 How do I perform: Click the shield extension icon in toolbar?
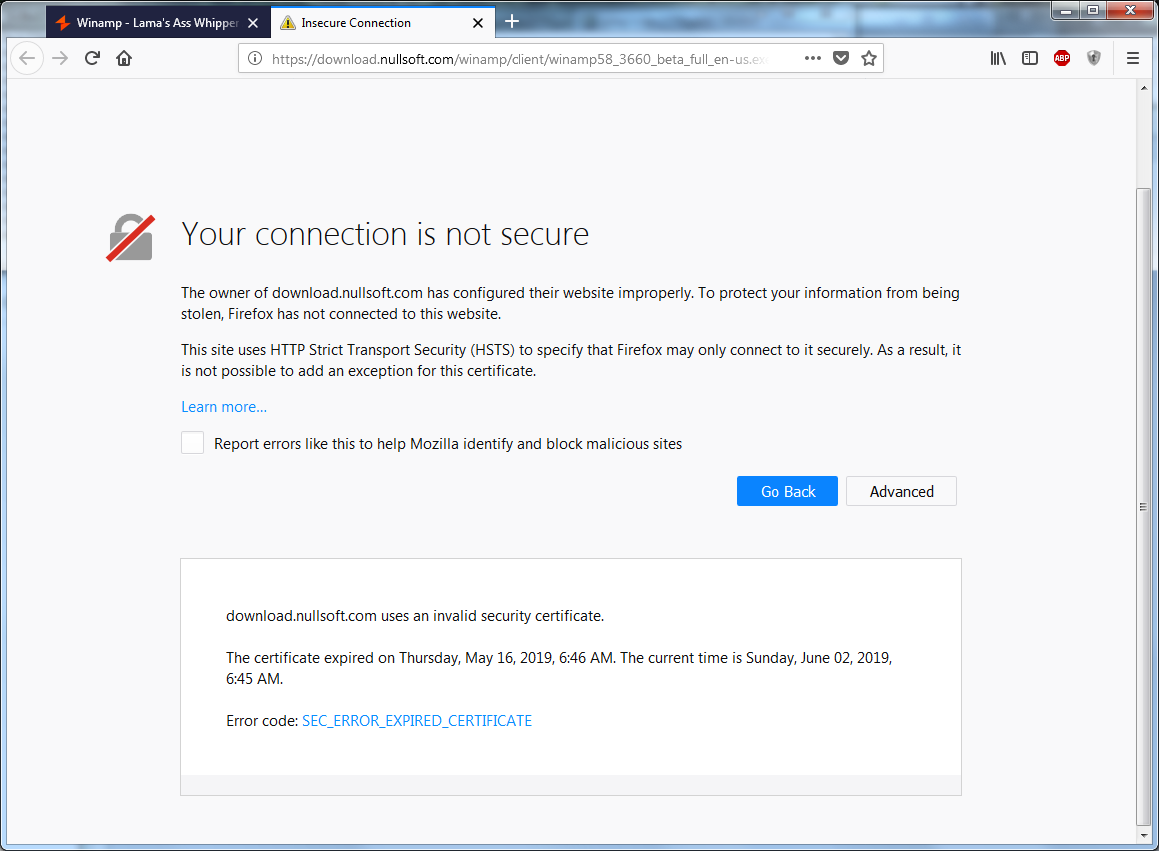1094,58
